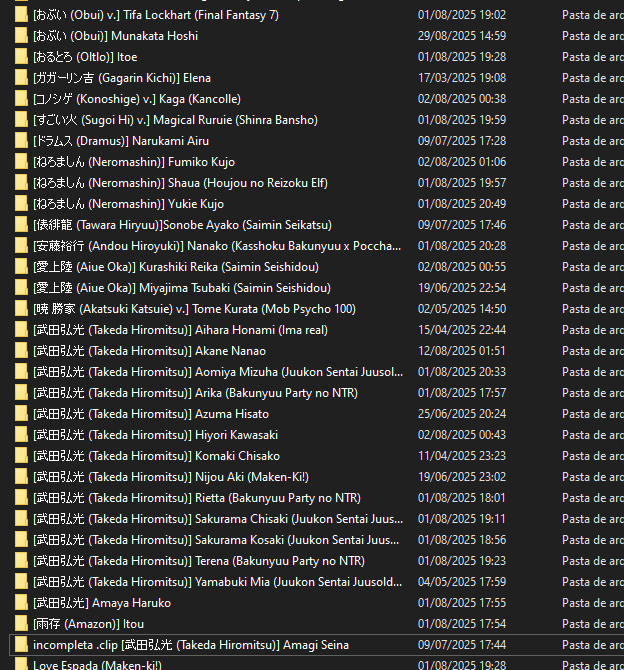Click folder icon beside Kaga (Kancolle)
624x670 pixels.
[x=21, y=99]
